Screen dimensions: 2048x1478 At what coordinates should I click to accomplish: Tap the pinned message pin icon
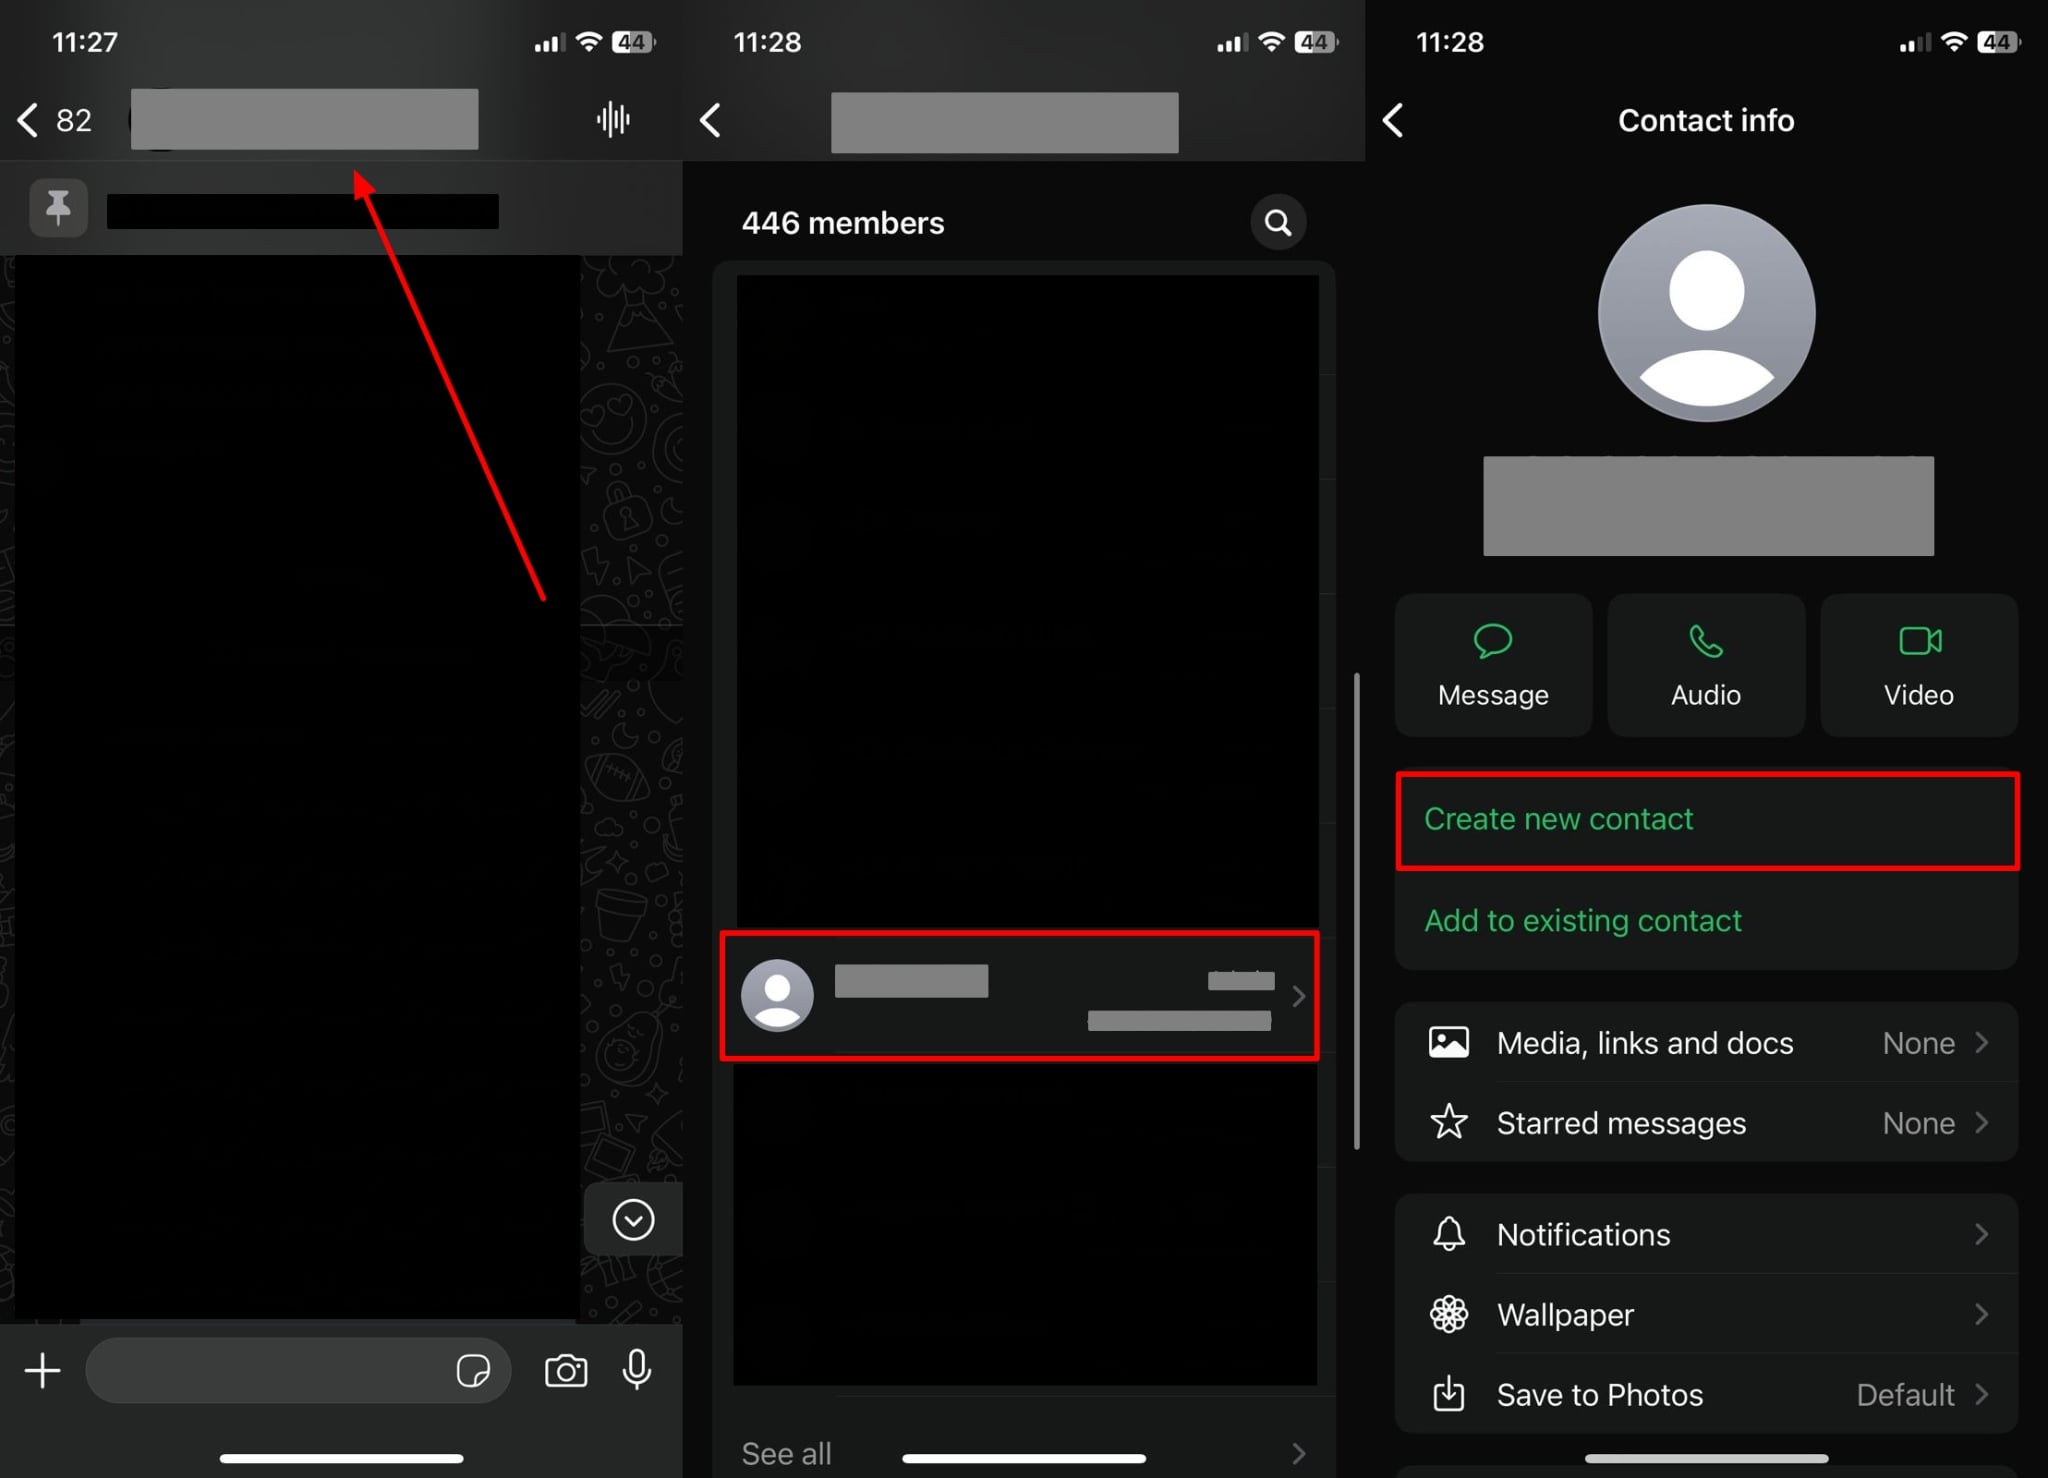click(x=58, y=208)
